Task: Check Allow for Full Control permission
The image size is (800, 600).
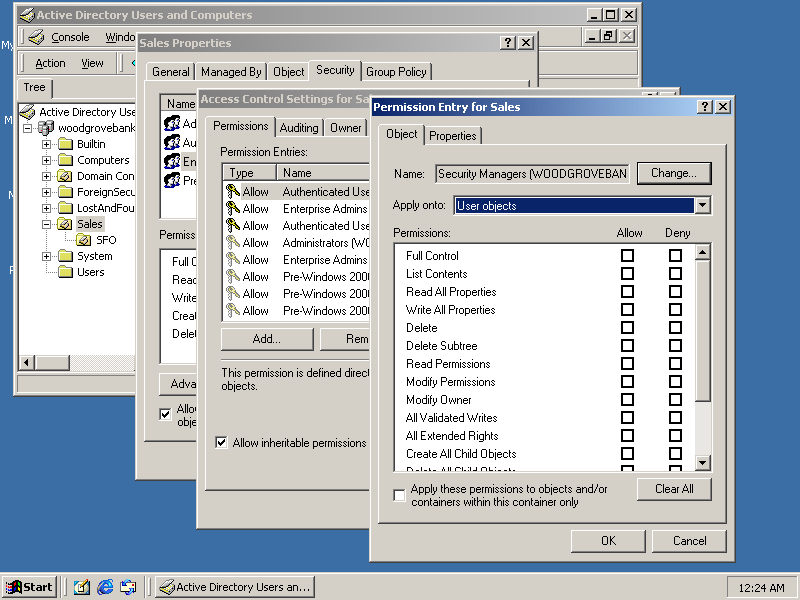Action: (627, 256)
